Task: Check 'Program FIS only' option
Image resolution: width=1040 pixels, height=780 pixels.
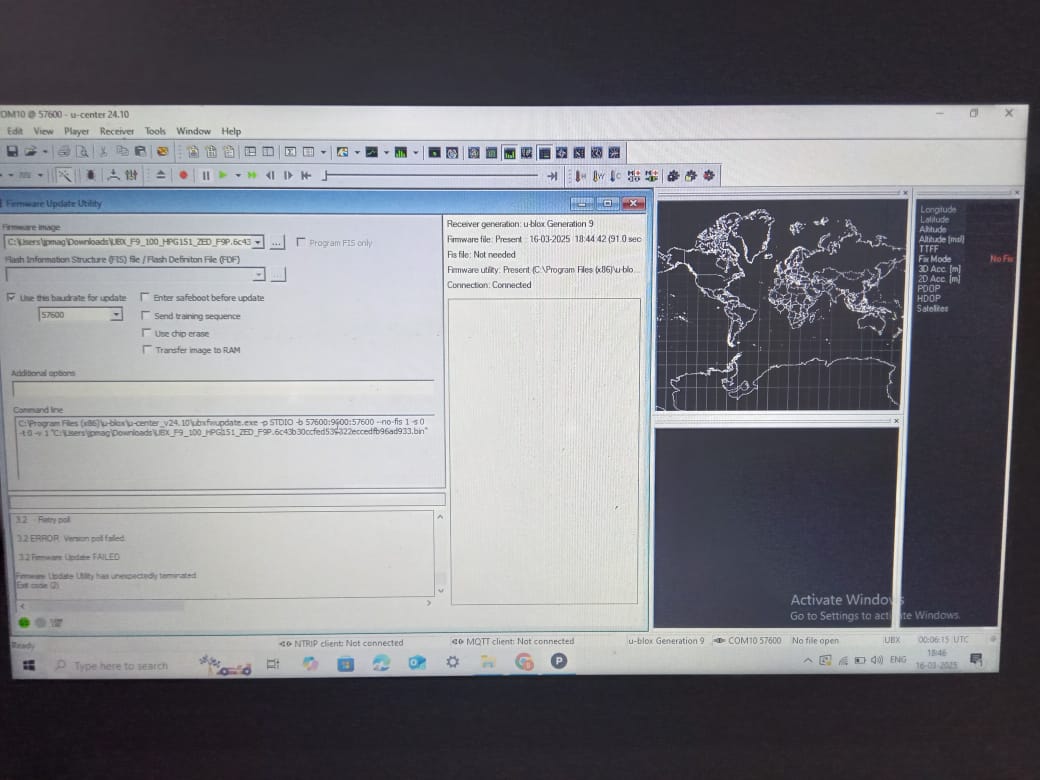Action: click(x=300, y=242)
